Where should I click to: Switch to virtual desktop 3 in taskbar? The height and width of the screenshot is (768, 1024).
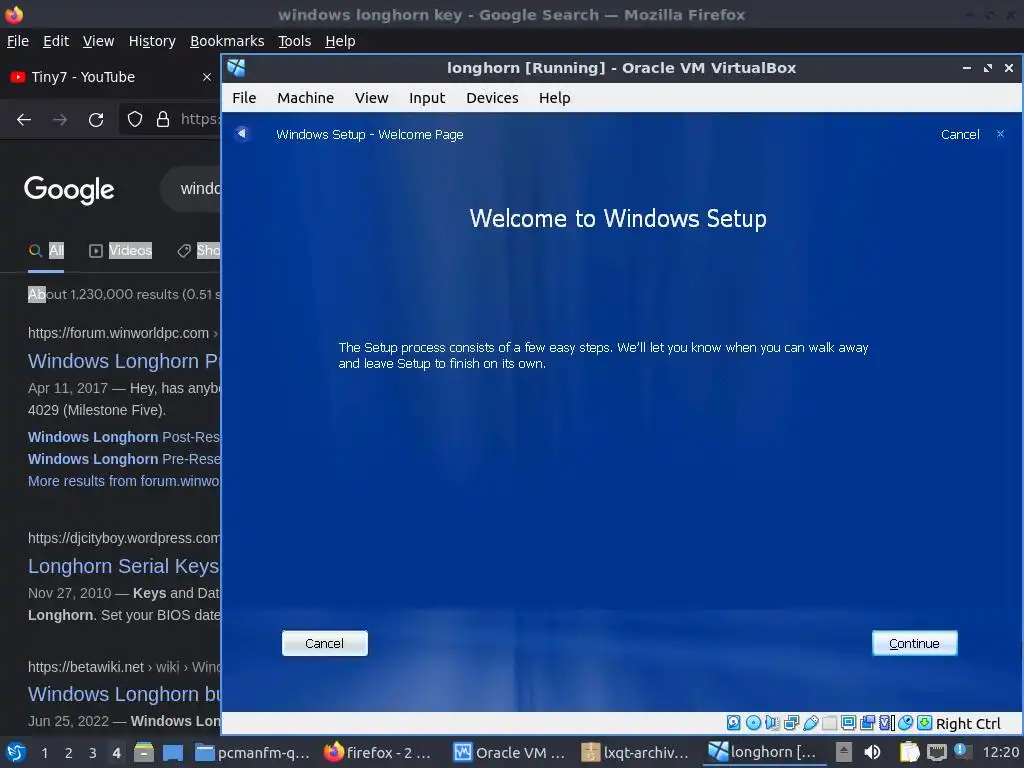[x=93, y=753]
